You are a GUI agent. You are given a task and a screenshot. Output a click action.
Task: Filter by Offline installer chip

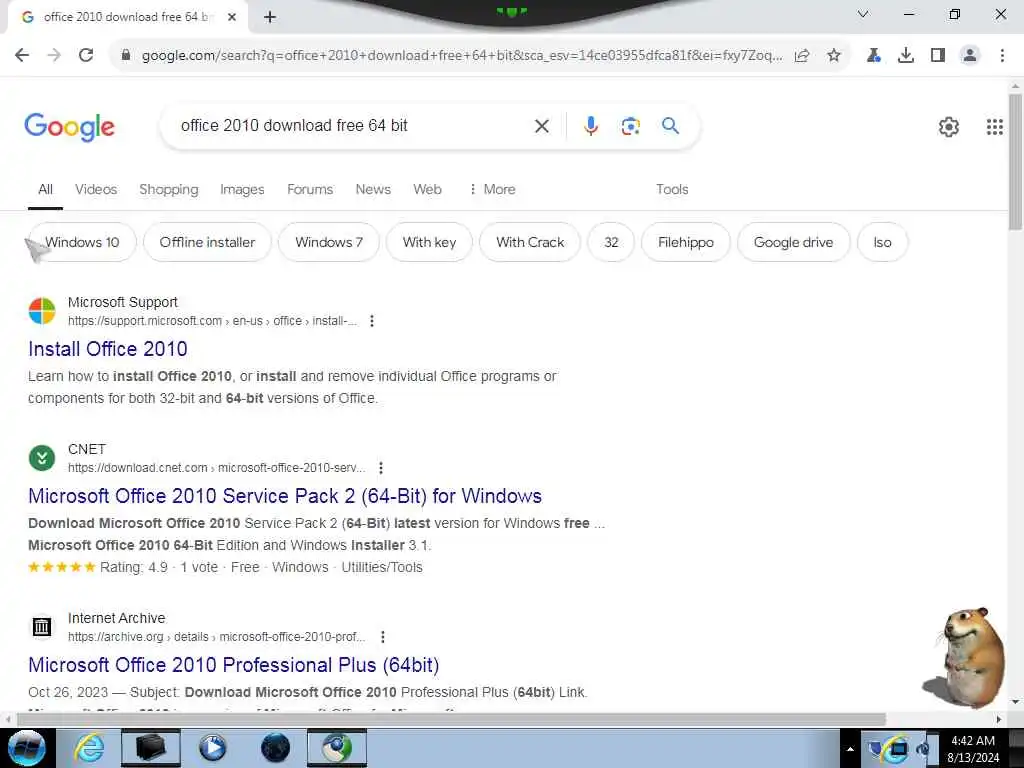[207, 242]
